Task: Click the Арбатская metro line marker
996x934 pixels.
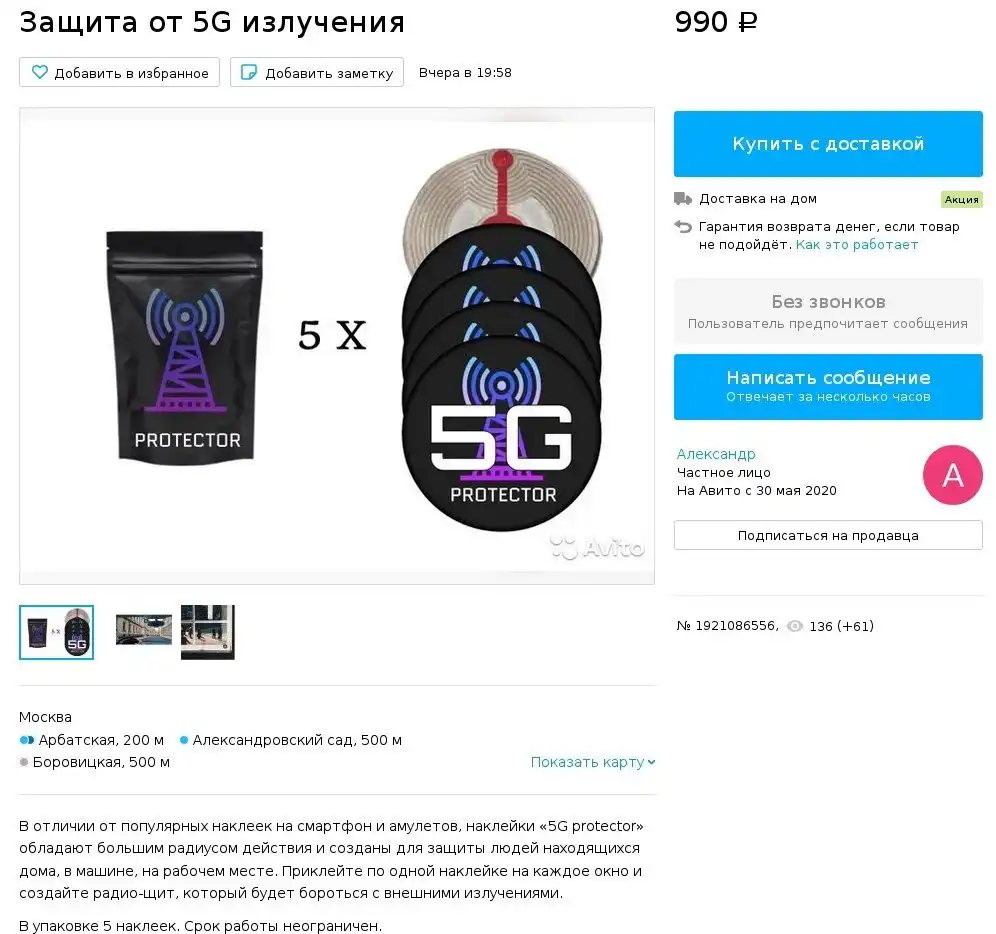Action: coord(27,740)
